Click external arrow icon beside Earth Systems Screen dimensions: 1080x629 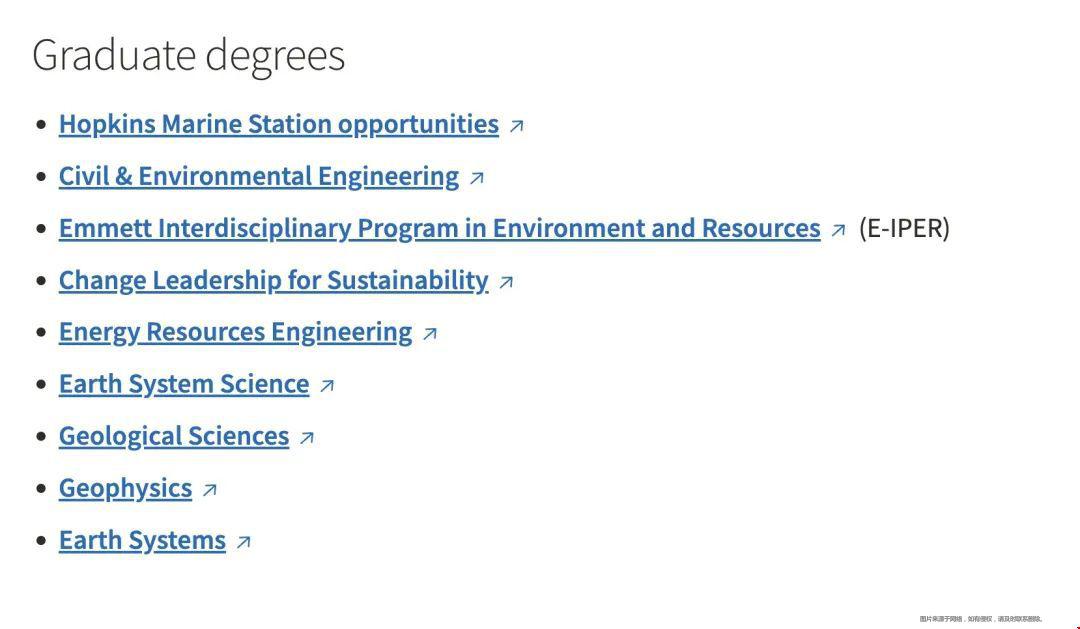[244, 542]
